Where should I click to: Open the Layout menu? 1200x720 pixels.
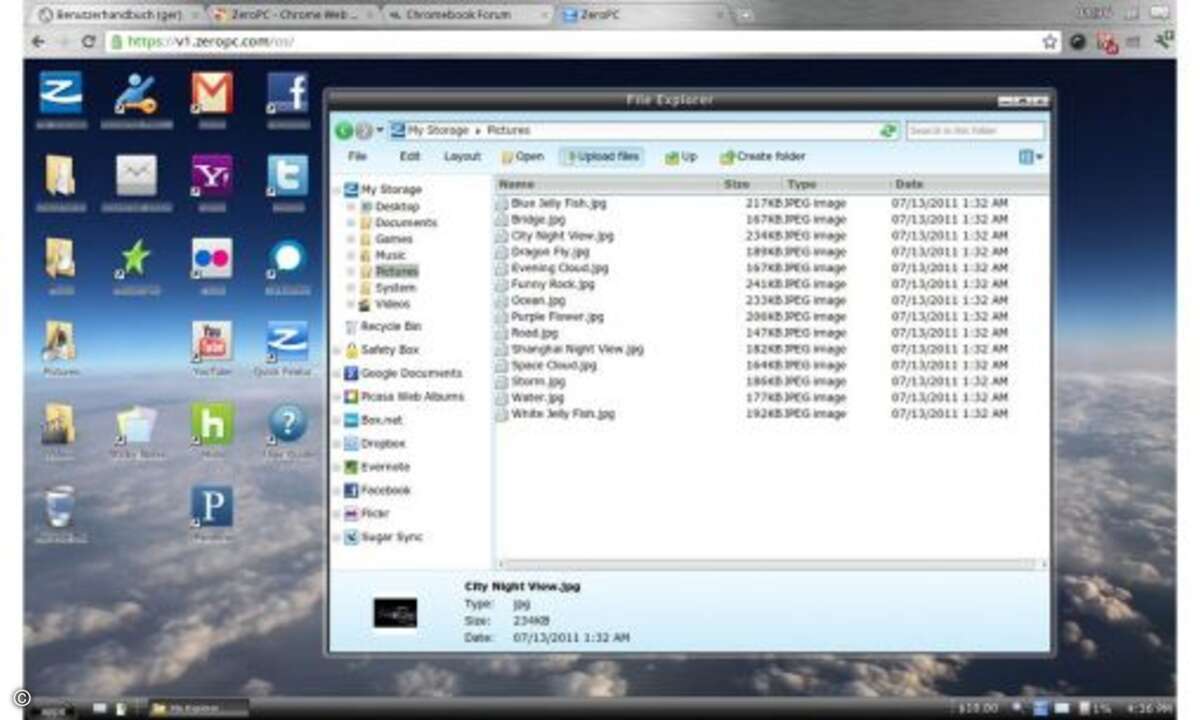coord(462,157)
